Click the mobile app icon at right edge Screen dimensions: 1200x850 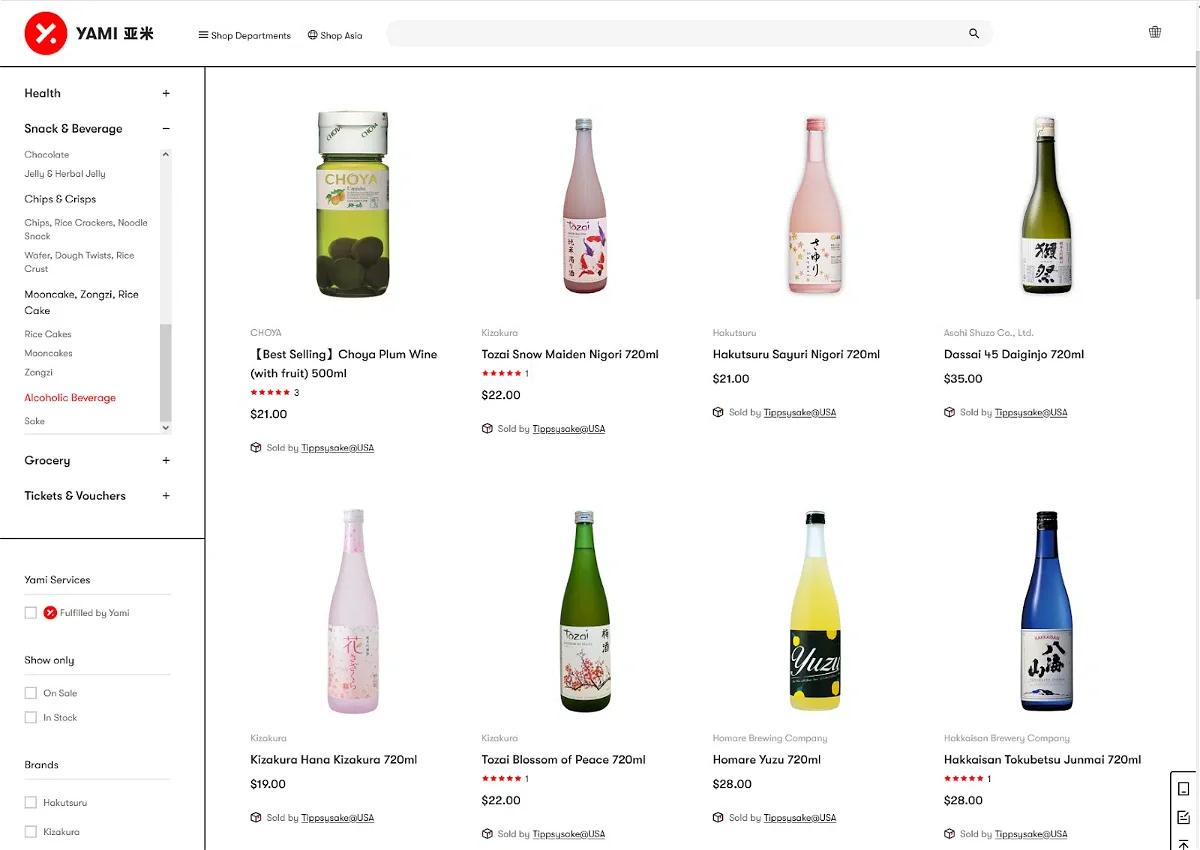point(1184,788)
